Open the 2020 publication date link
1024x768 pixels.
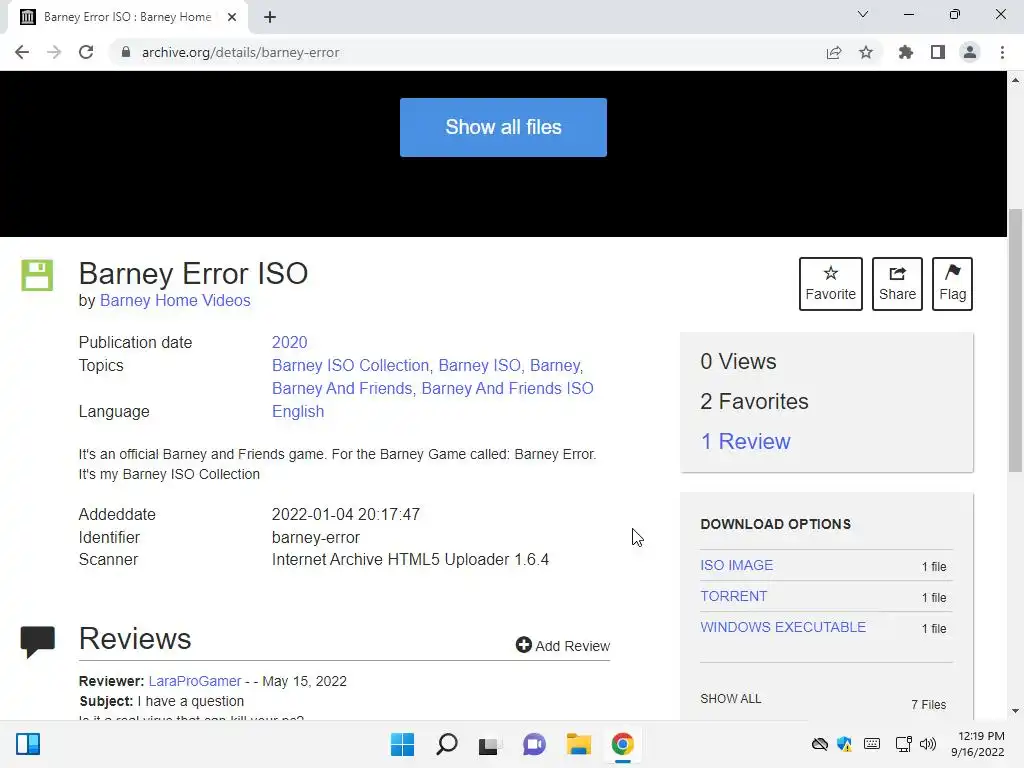click(289, 342)
